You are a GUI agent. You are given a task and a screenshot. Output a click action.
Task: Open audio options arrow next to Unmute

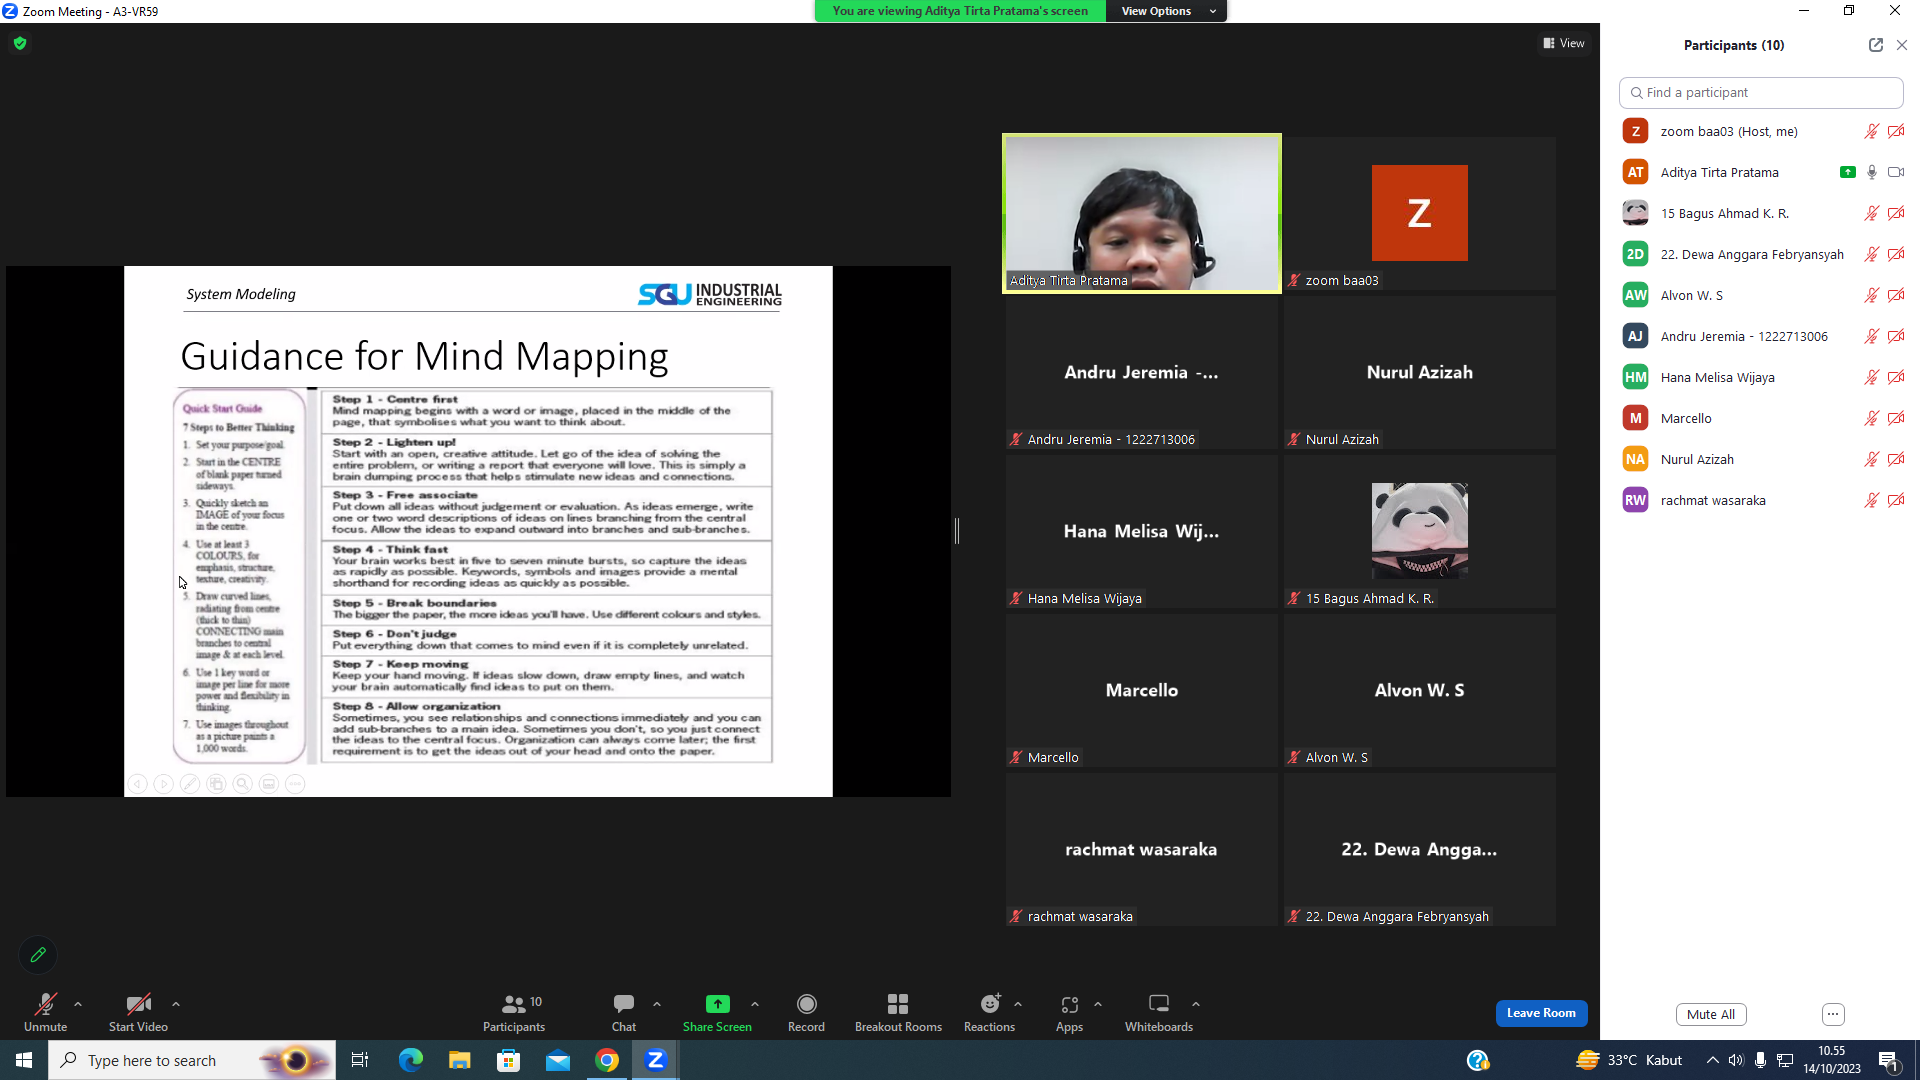click(x=78, y=1004)
